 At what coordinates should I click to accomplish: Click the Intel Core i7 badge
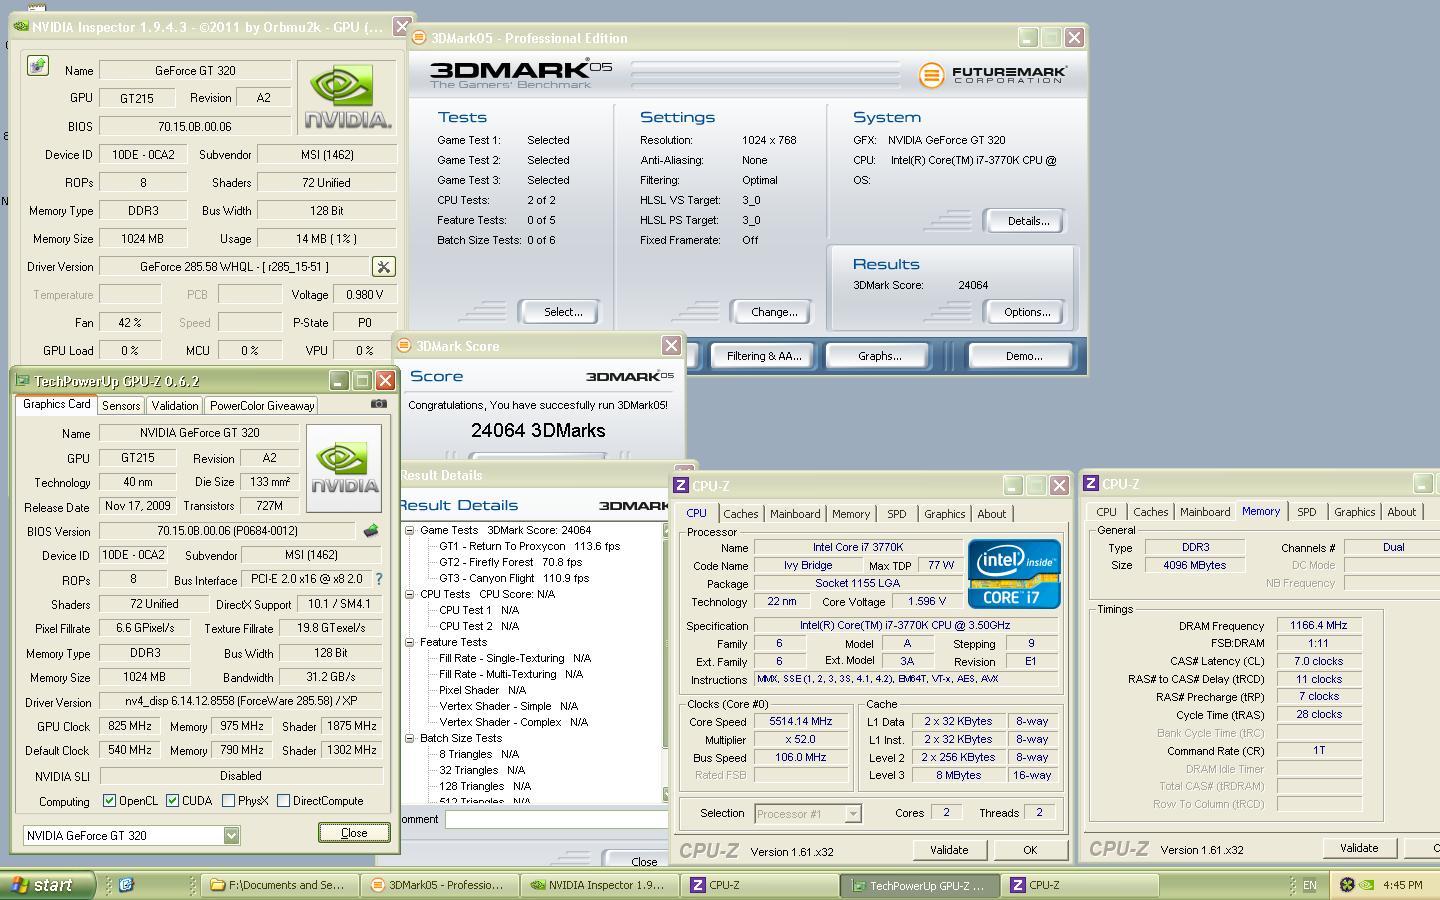coord(1014,573)
